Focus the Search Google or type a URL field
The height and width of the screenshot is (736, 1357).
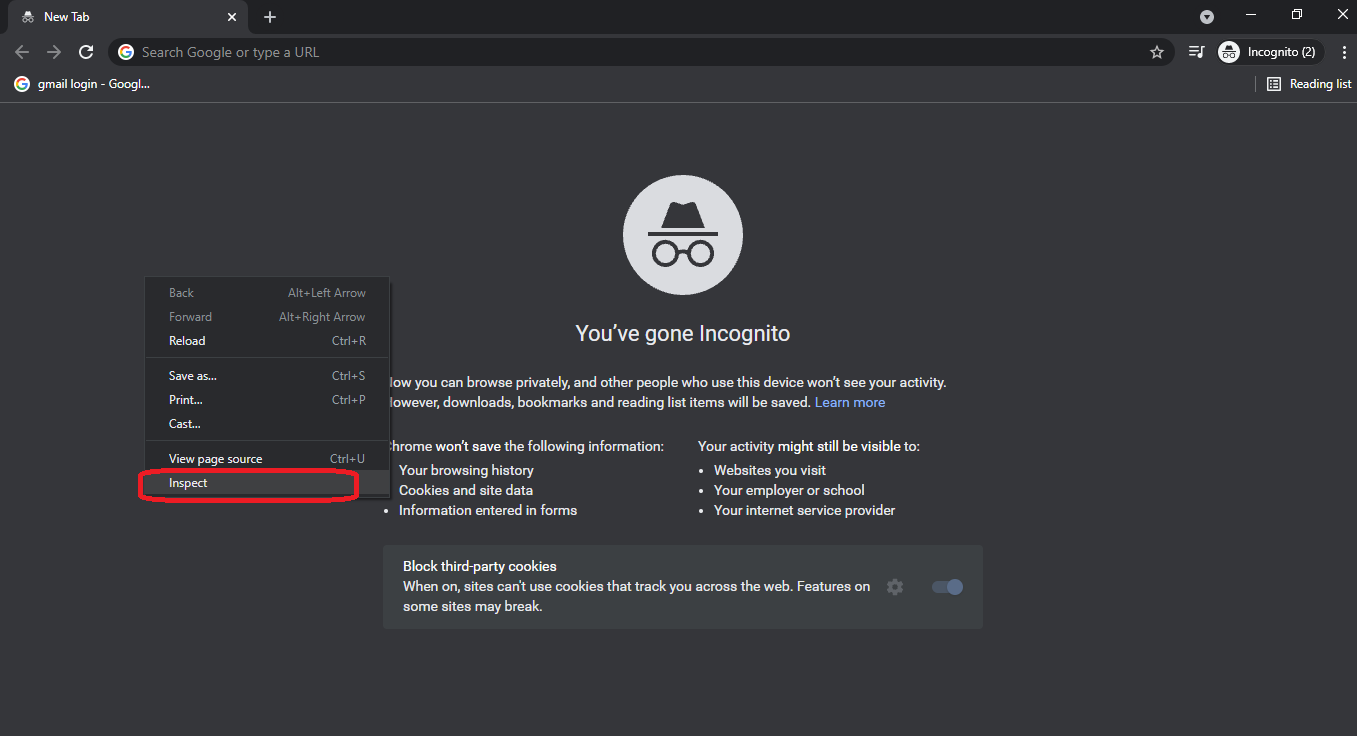click(x=640, y=52)
